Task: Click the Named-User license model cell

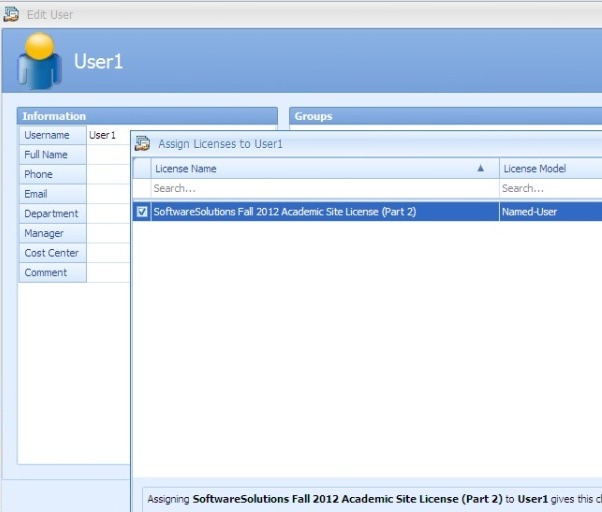Action: tap(551, 212)
